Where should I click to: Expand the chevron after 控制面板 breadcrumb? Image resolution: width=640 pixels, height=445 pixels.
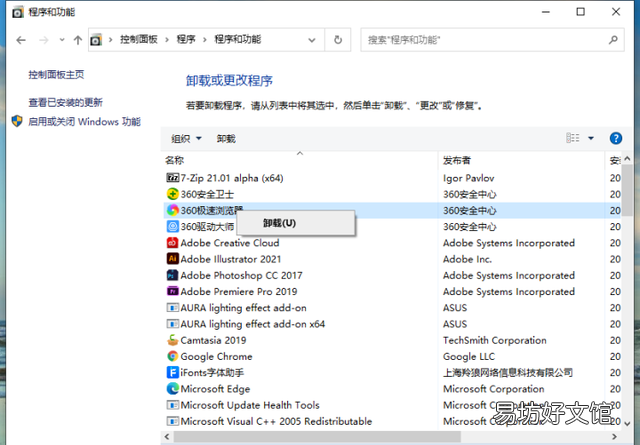[167, 40]
